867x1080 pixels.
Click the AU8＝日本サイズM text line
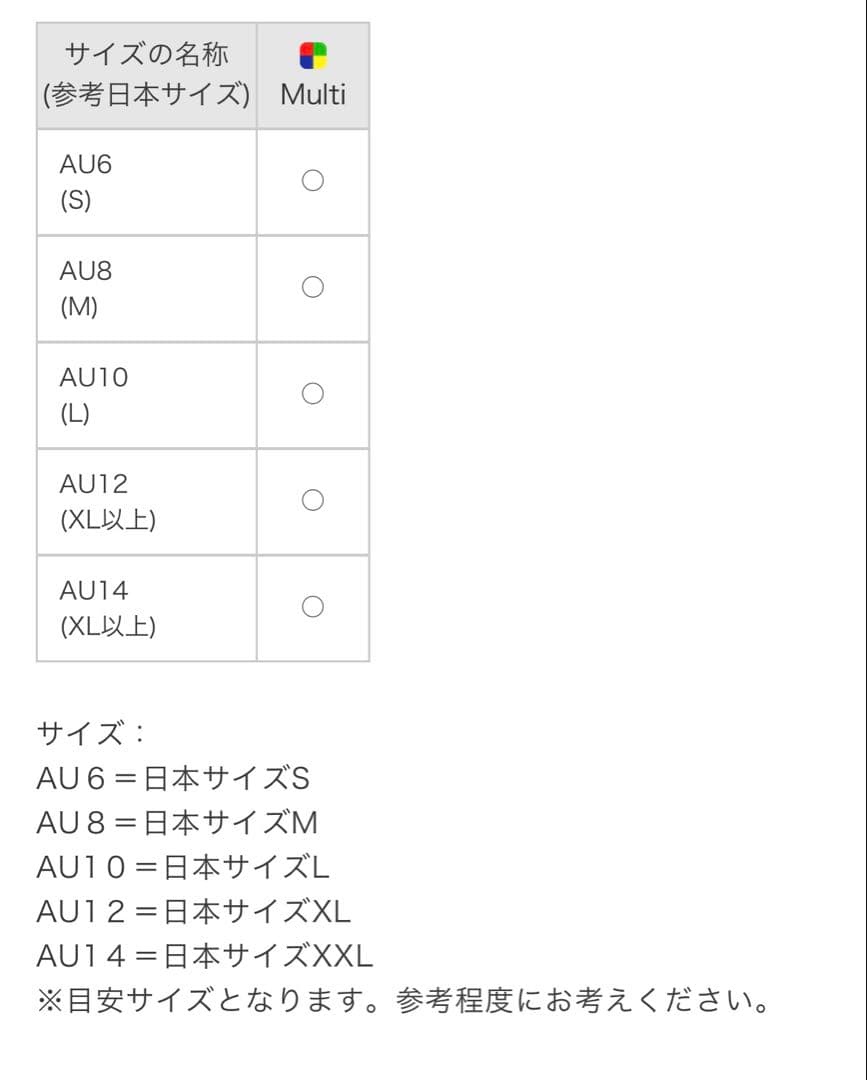coord(177,823)
